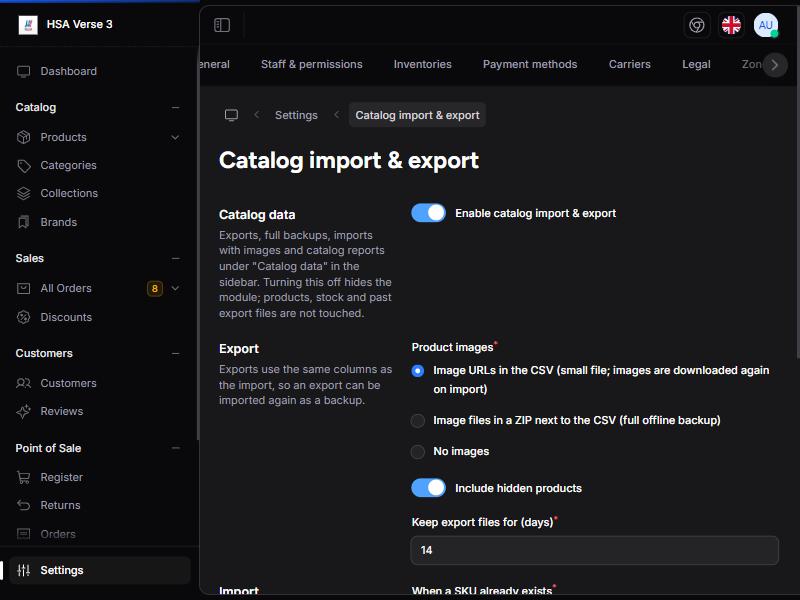Click the All Orders inbox icon
This screenshot has height=600, width=800.
23,288
